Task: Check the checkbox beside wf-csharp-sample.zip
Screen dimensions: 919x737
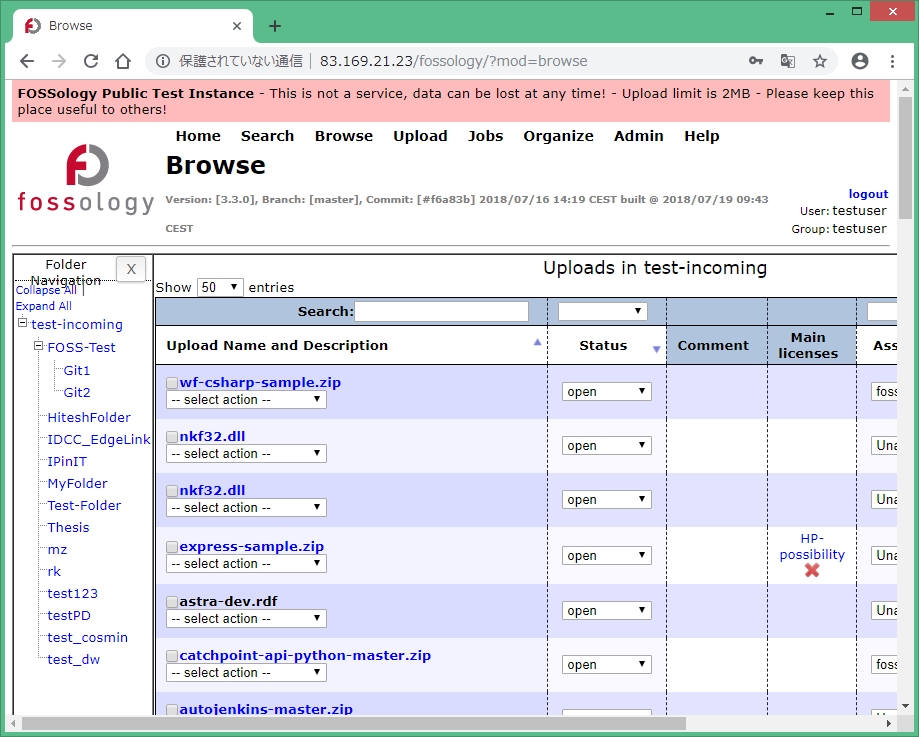Action: pyautogui.click(x=171, y=382)
